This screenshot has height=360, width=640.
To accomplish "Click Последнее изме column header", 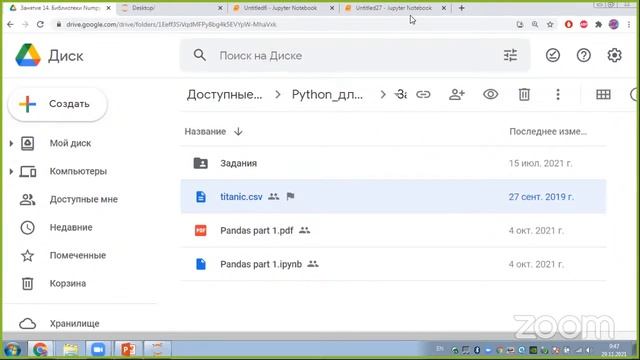I will click(548, 131).
